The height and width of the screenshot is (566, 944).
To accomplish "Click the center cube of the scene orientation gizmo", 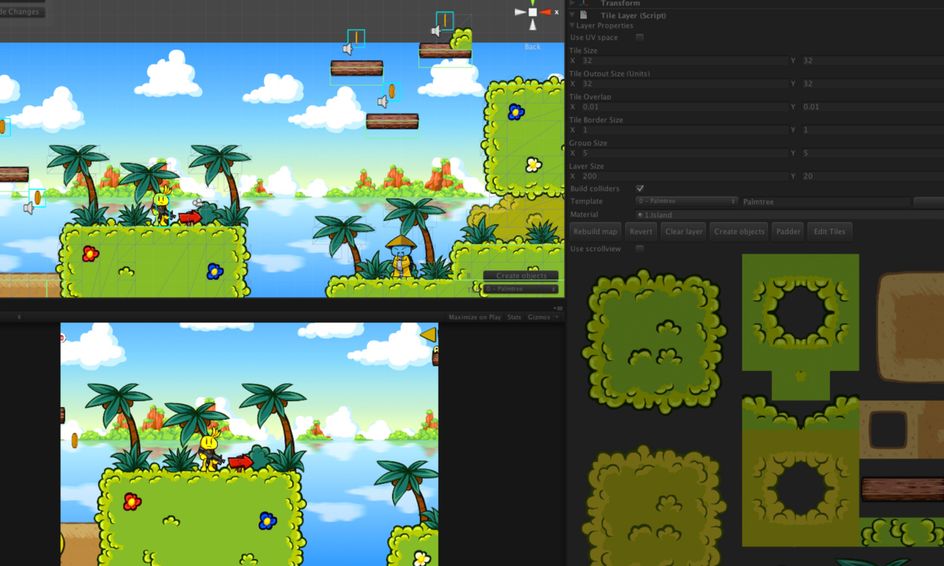I will point(533,12).
